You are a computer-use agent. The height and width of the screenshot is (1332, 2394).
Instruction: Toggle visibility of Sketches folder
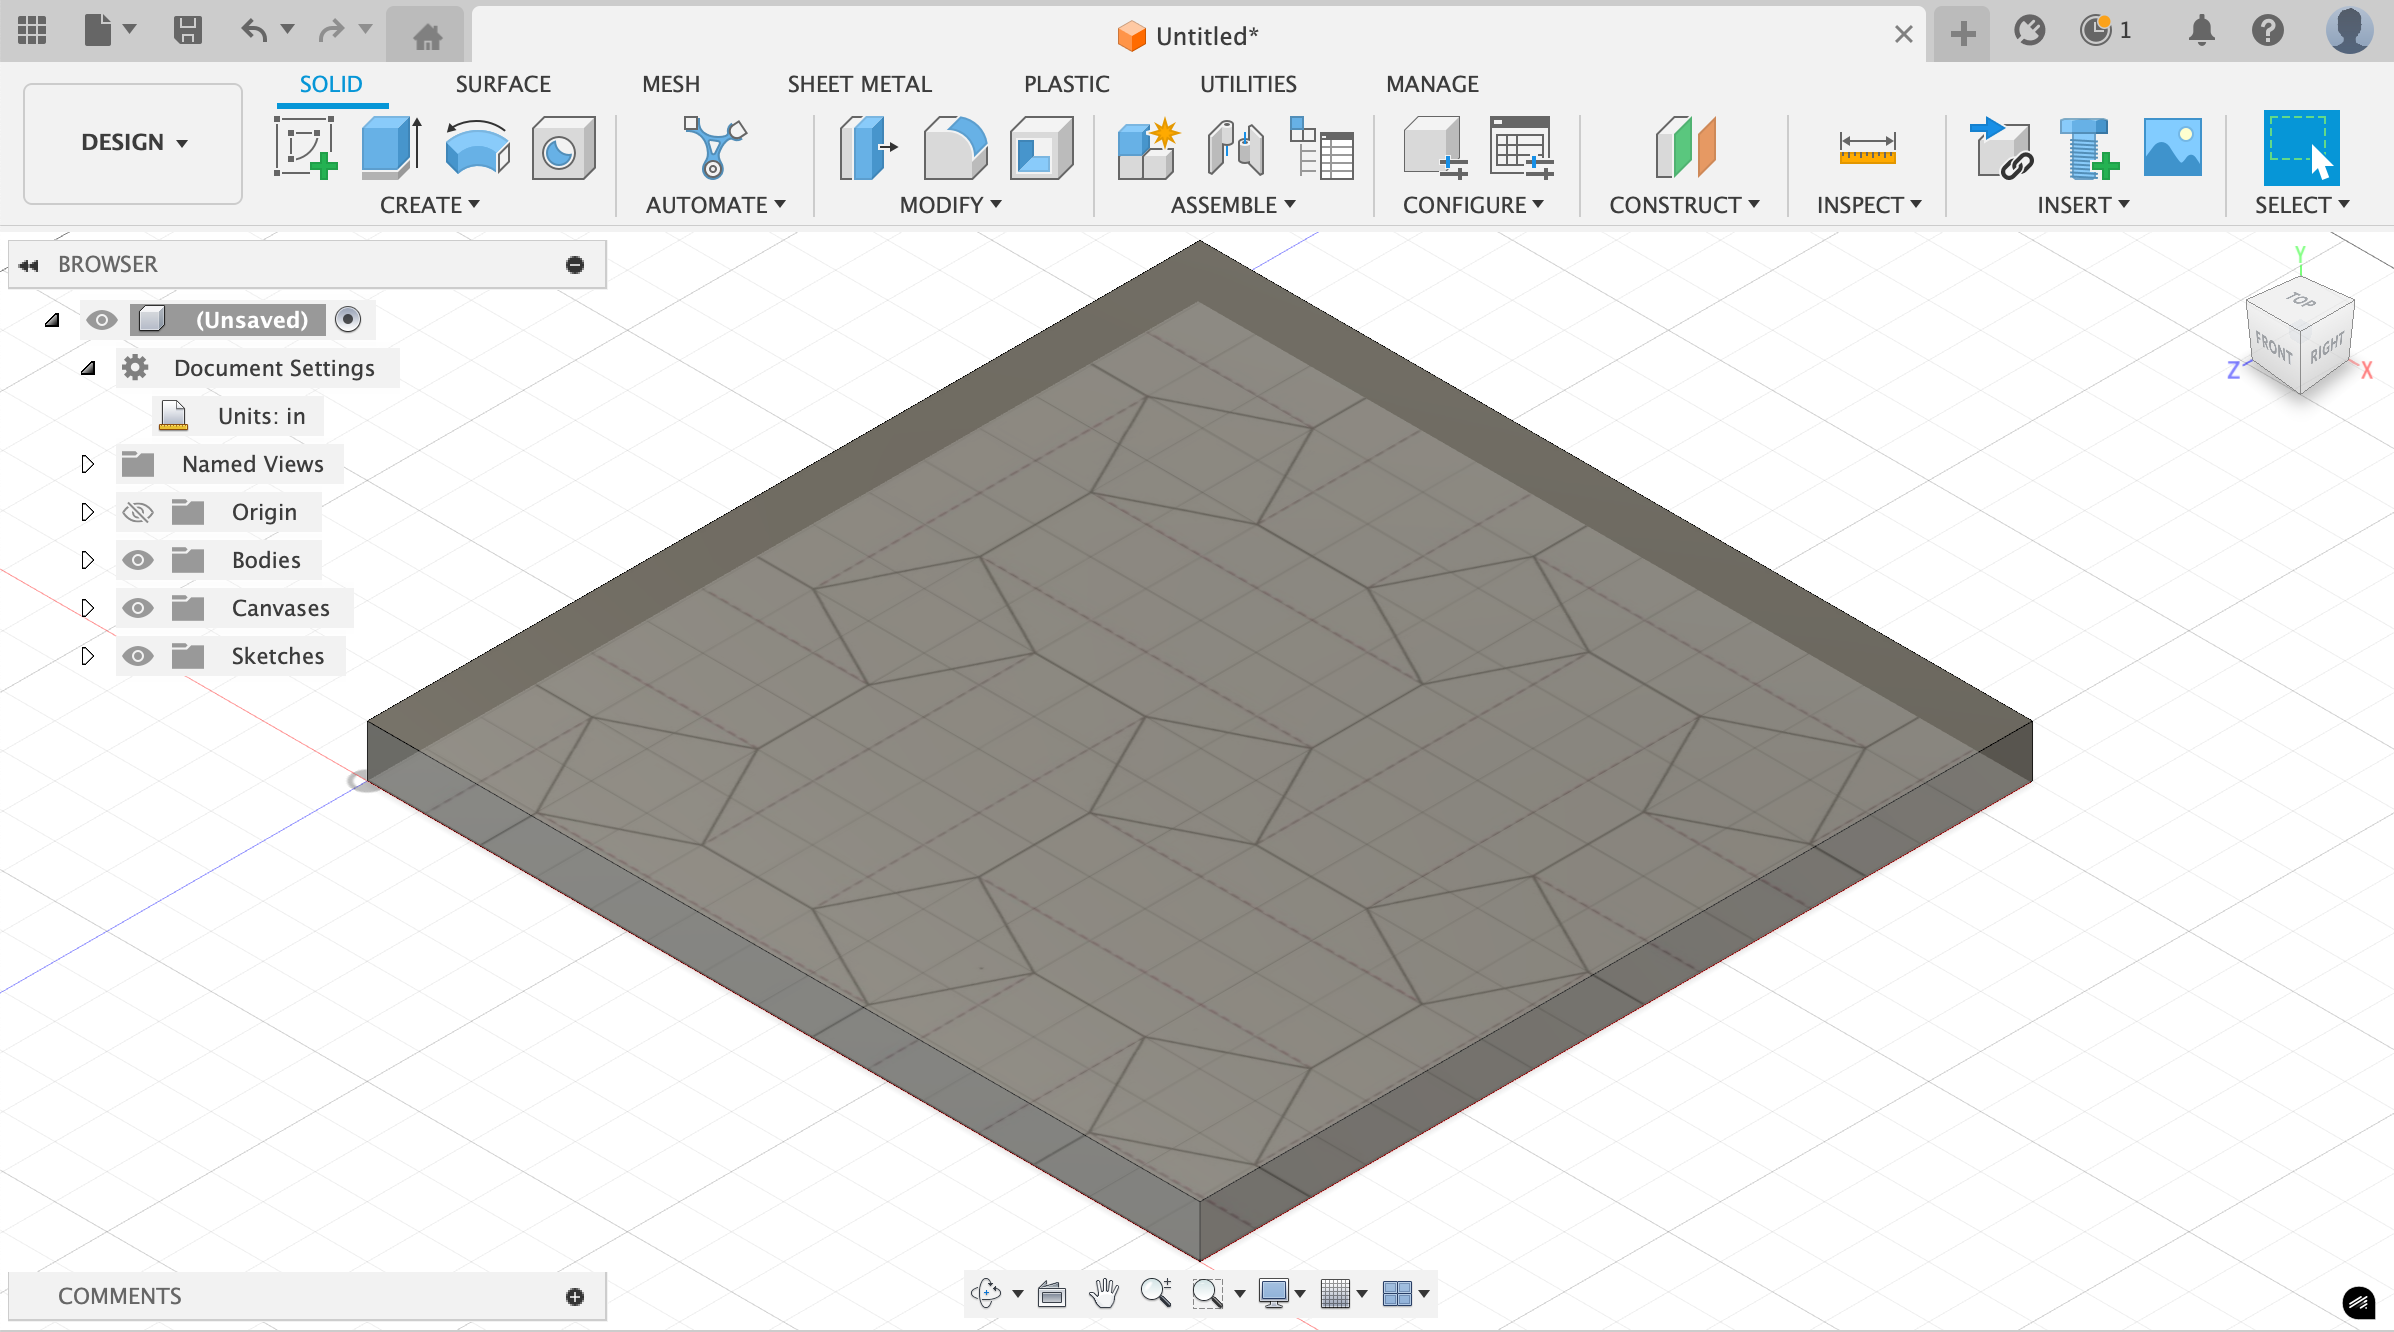[x=139, y=655]
